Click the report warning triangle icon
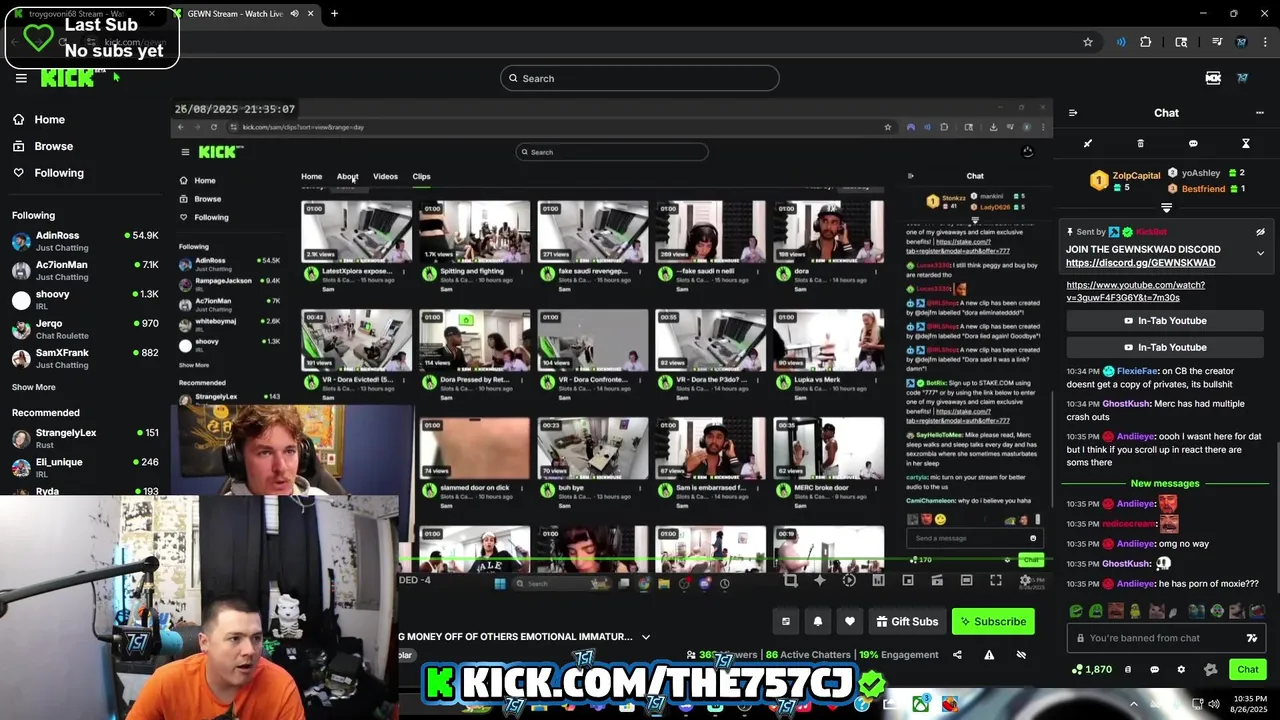The image size is (1280, 720). point(989,655)
